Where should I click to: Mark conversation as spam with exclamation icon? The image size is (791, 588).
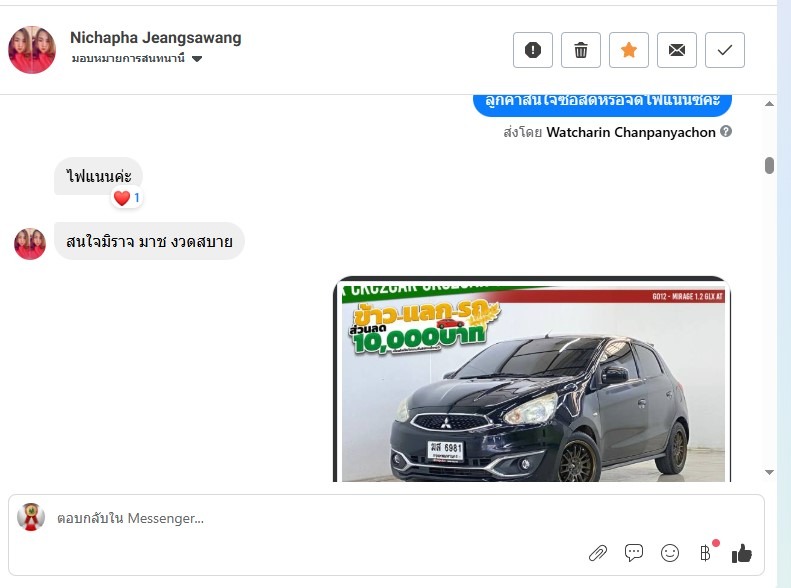pos(533,50)
